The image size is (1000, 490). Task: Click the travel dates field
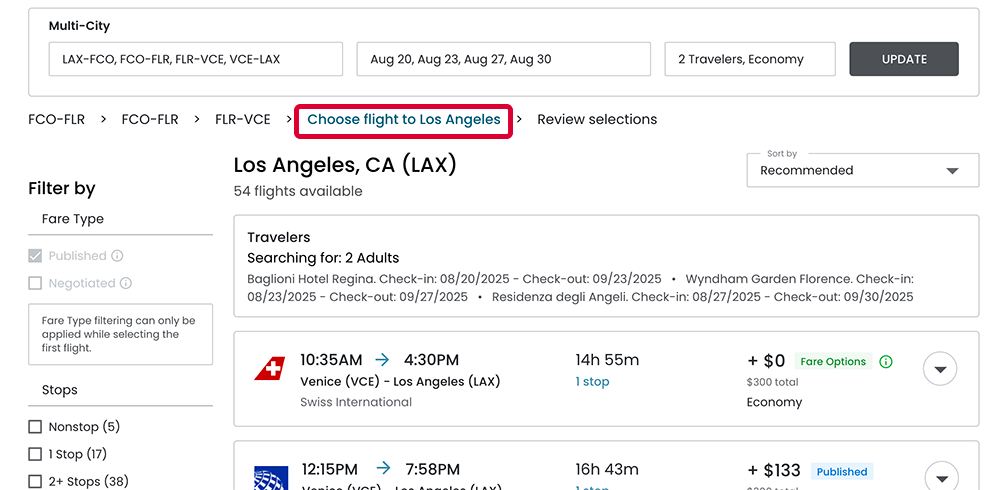pos(503,60)
